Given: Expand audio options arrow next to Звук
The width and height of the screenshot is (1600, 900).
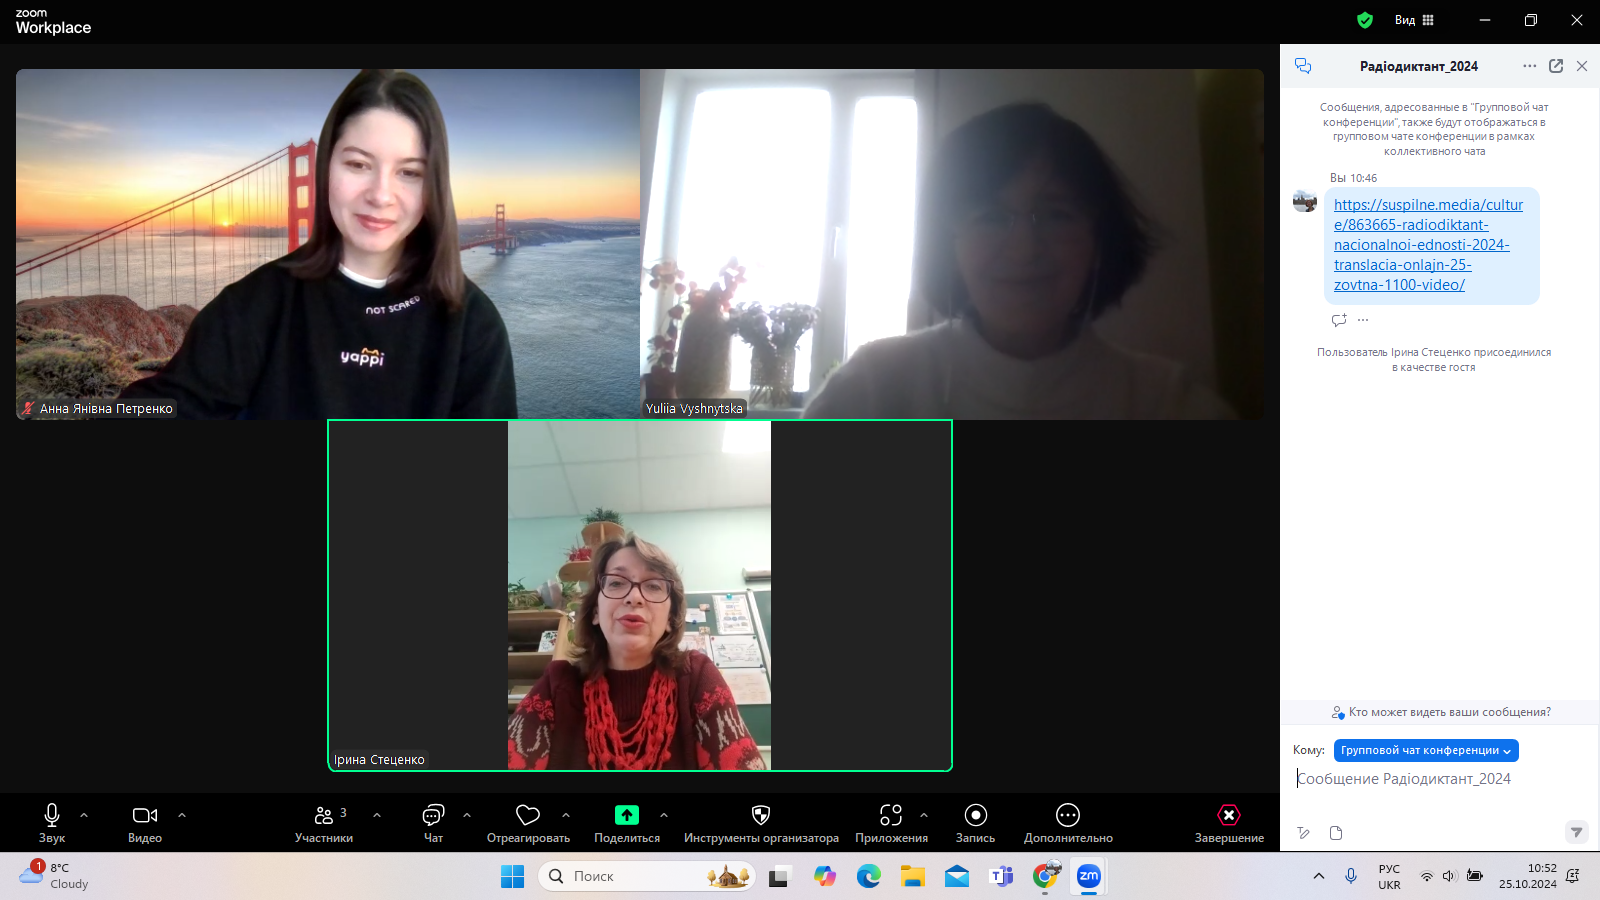Looking at the screenshot, I should (84, 815).
